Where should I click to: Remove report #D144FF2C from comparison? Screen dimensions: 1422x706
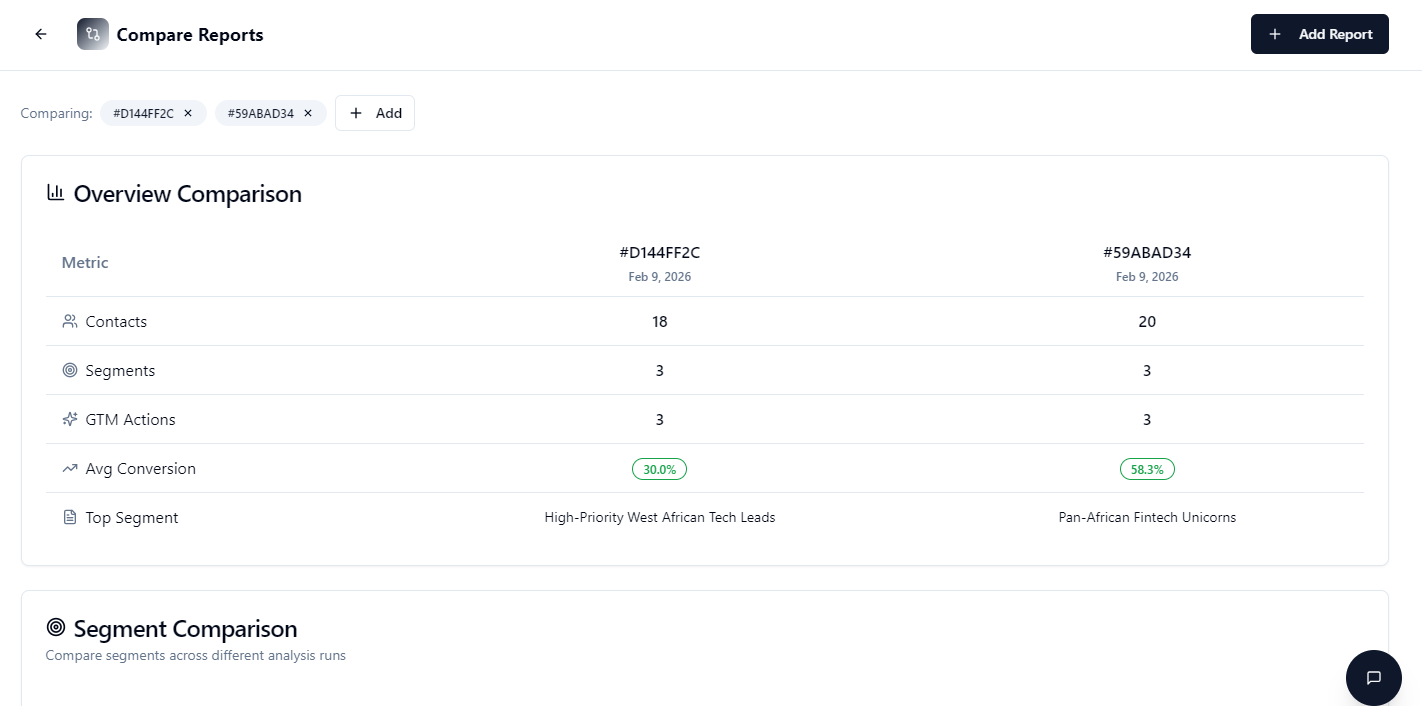coord(188,113)
